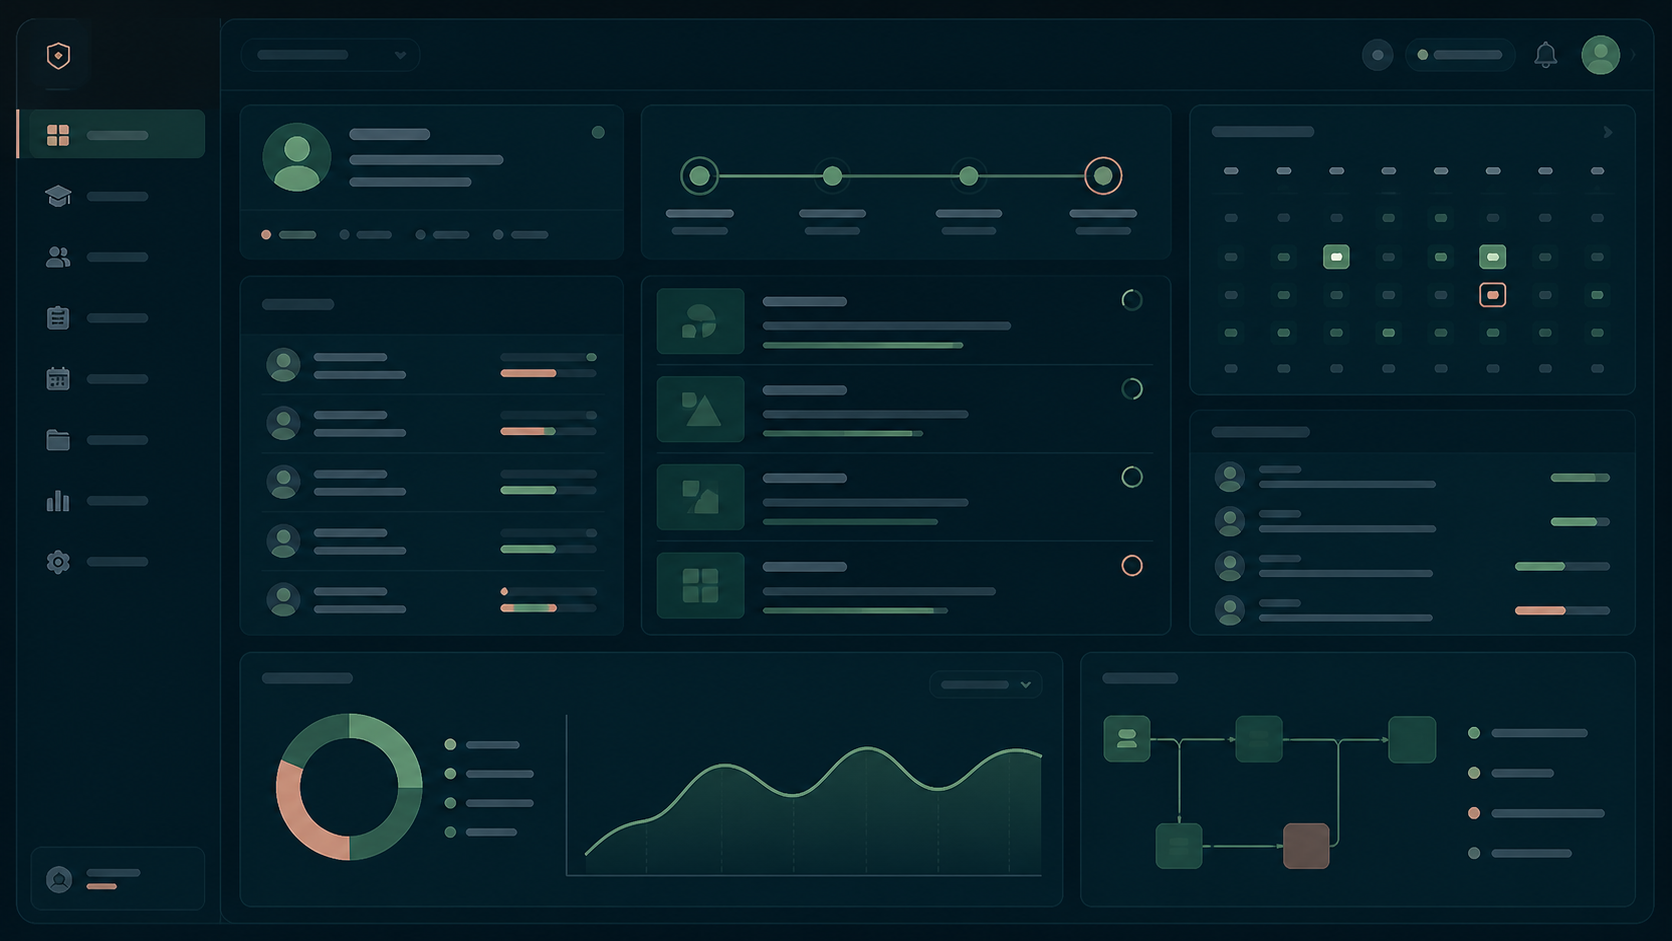This screenshot has height=941, width=1672.
Task: Open the triangle-shapes thumbnail in the middle list
Action: [700, 409]
